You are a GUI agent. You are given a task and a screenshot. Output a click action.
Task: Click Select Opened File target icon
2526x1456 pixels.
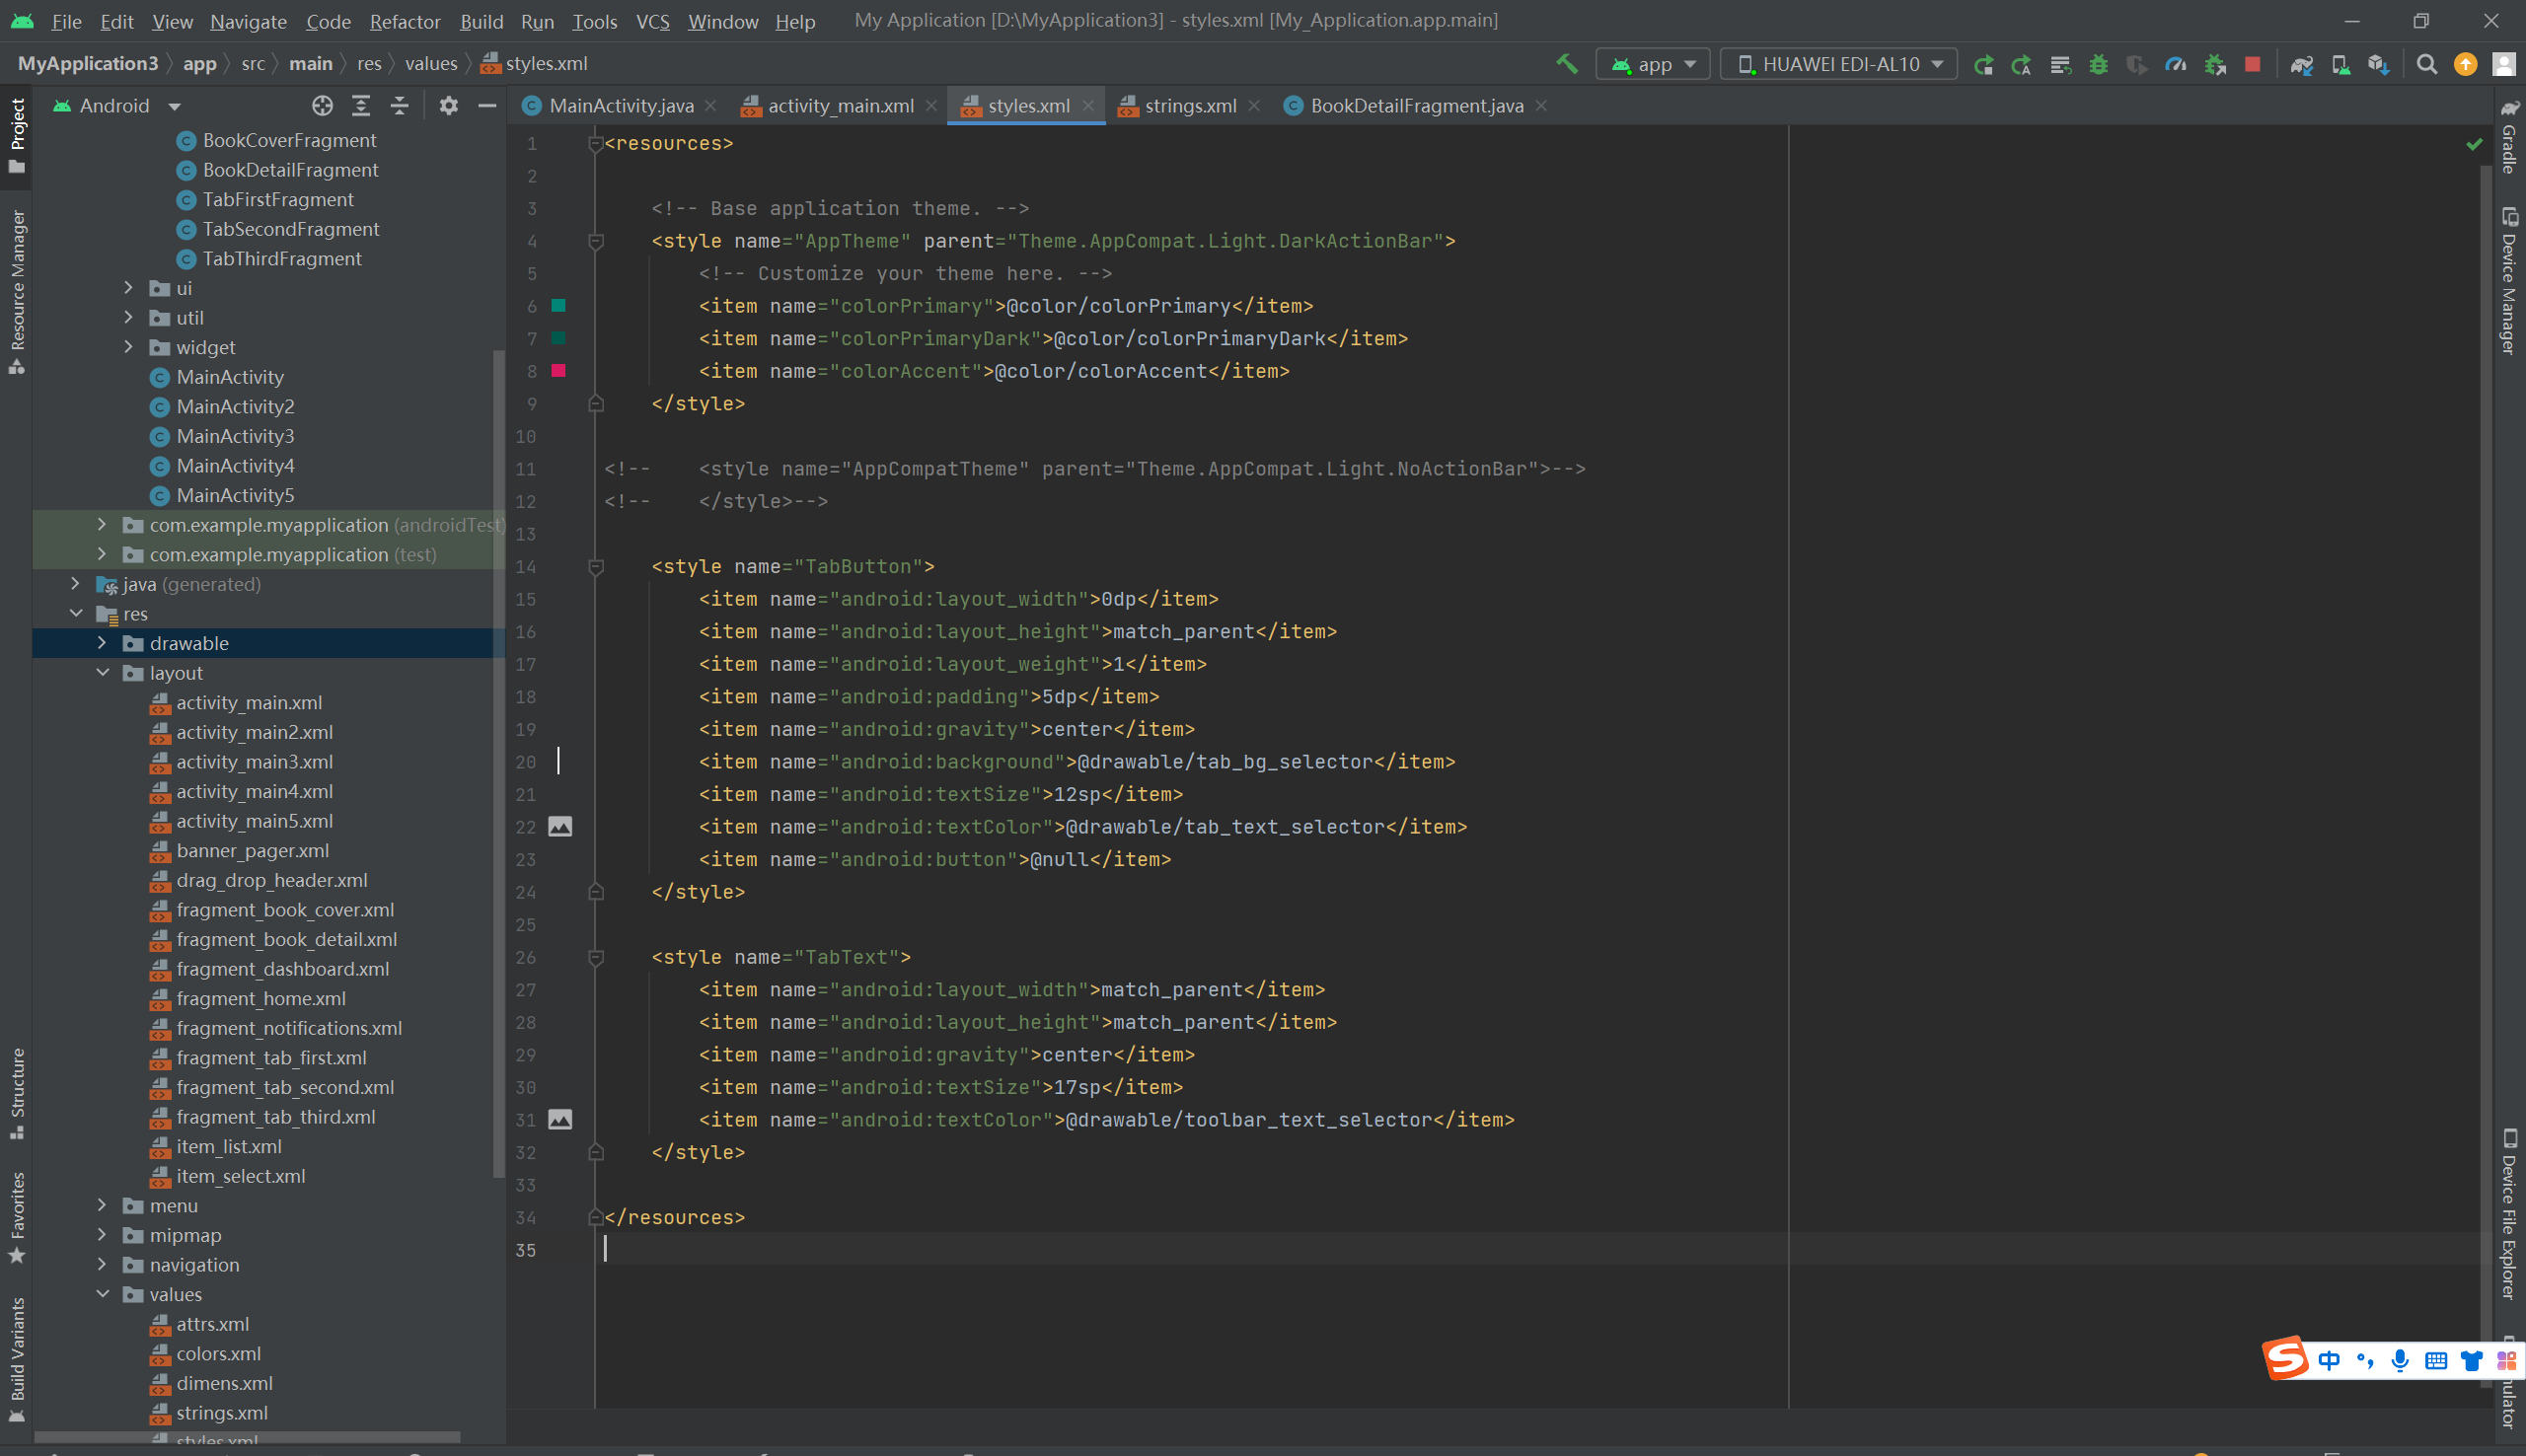(x=322, y=105)
